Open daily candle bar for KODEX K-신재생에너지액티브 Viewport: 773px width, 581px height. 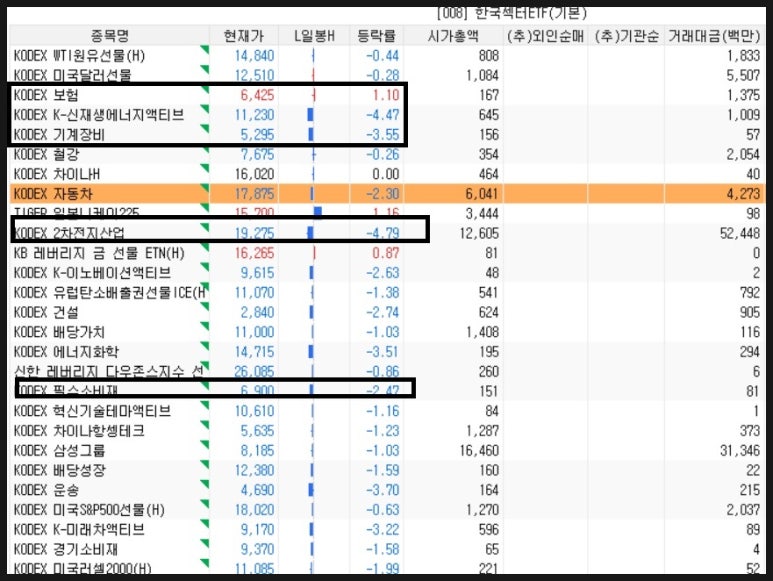311,115
